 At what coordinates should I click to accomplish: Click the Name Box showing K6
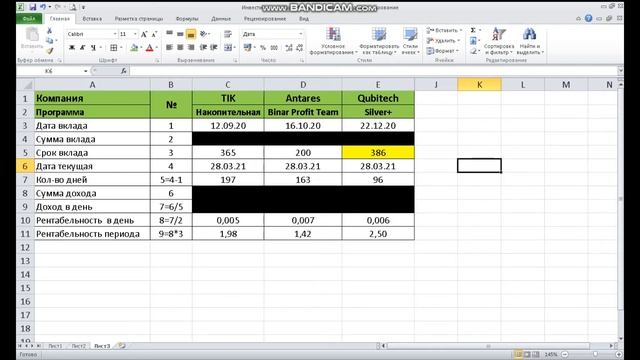(49, 71)
